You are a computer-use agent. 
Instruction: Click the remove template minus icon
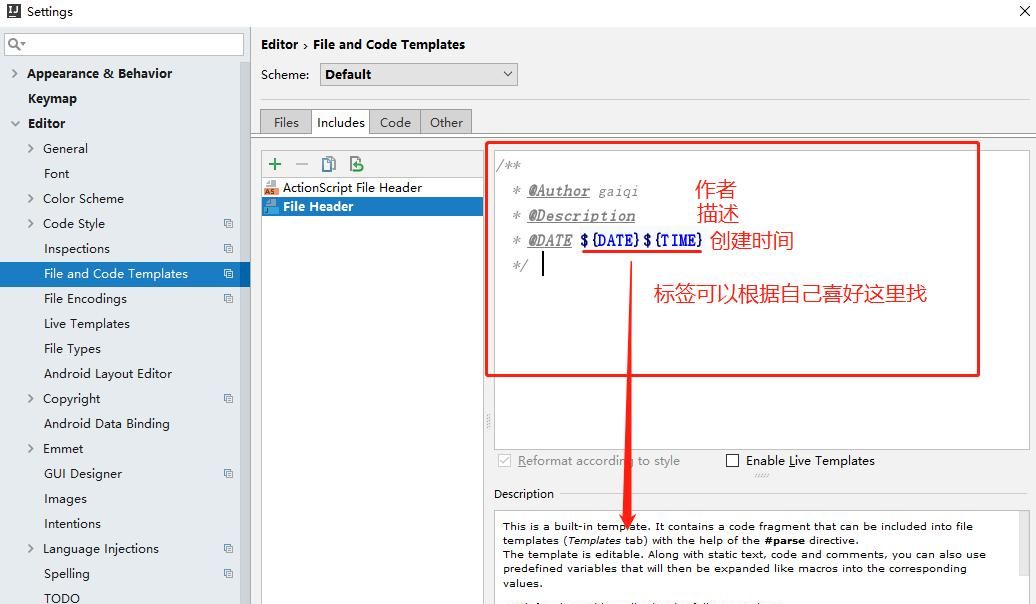point(302,164)
